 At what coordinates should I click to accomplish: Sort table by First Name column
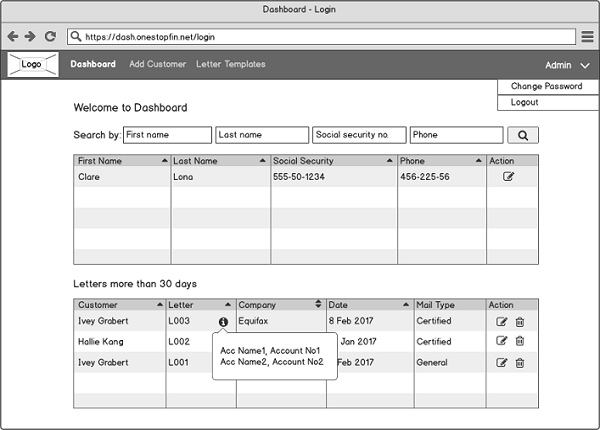[x=164, y=160]
